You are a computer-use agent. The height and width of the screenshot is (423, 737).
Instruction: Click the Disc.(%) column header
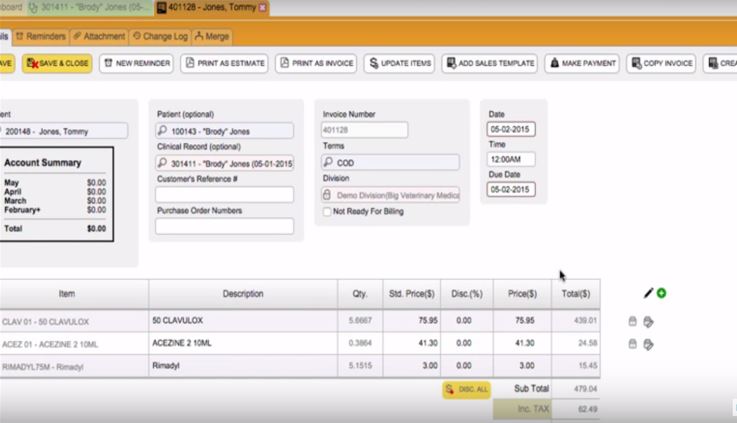(x=467, y=294)
